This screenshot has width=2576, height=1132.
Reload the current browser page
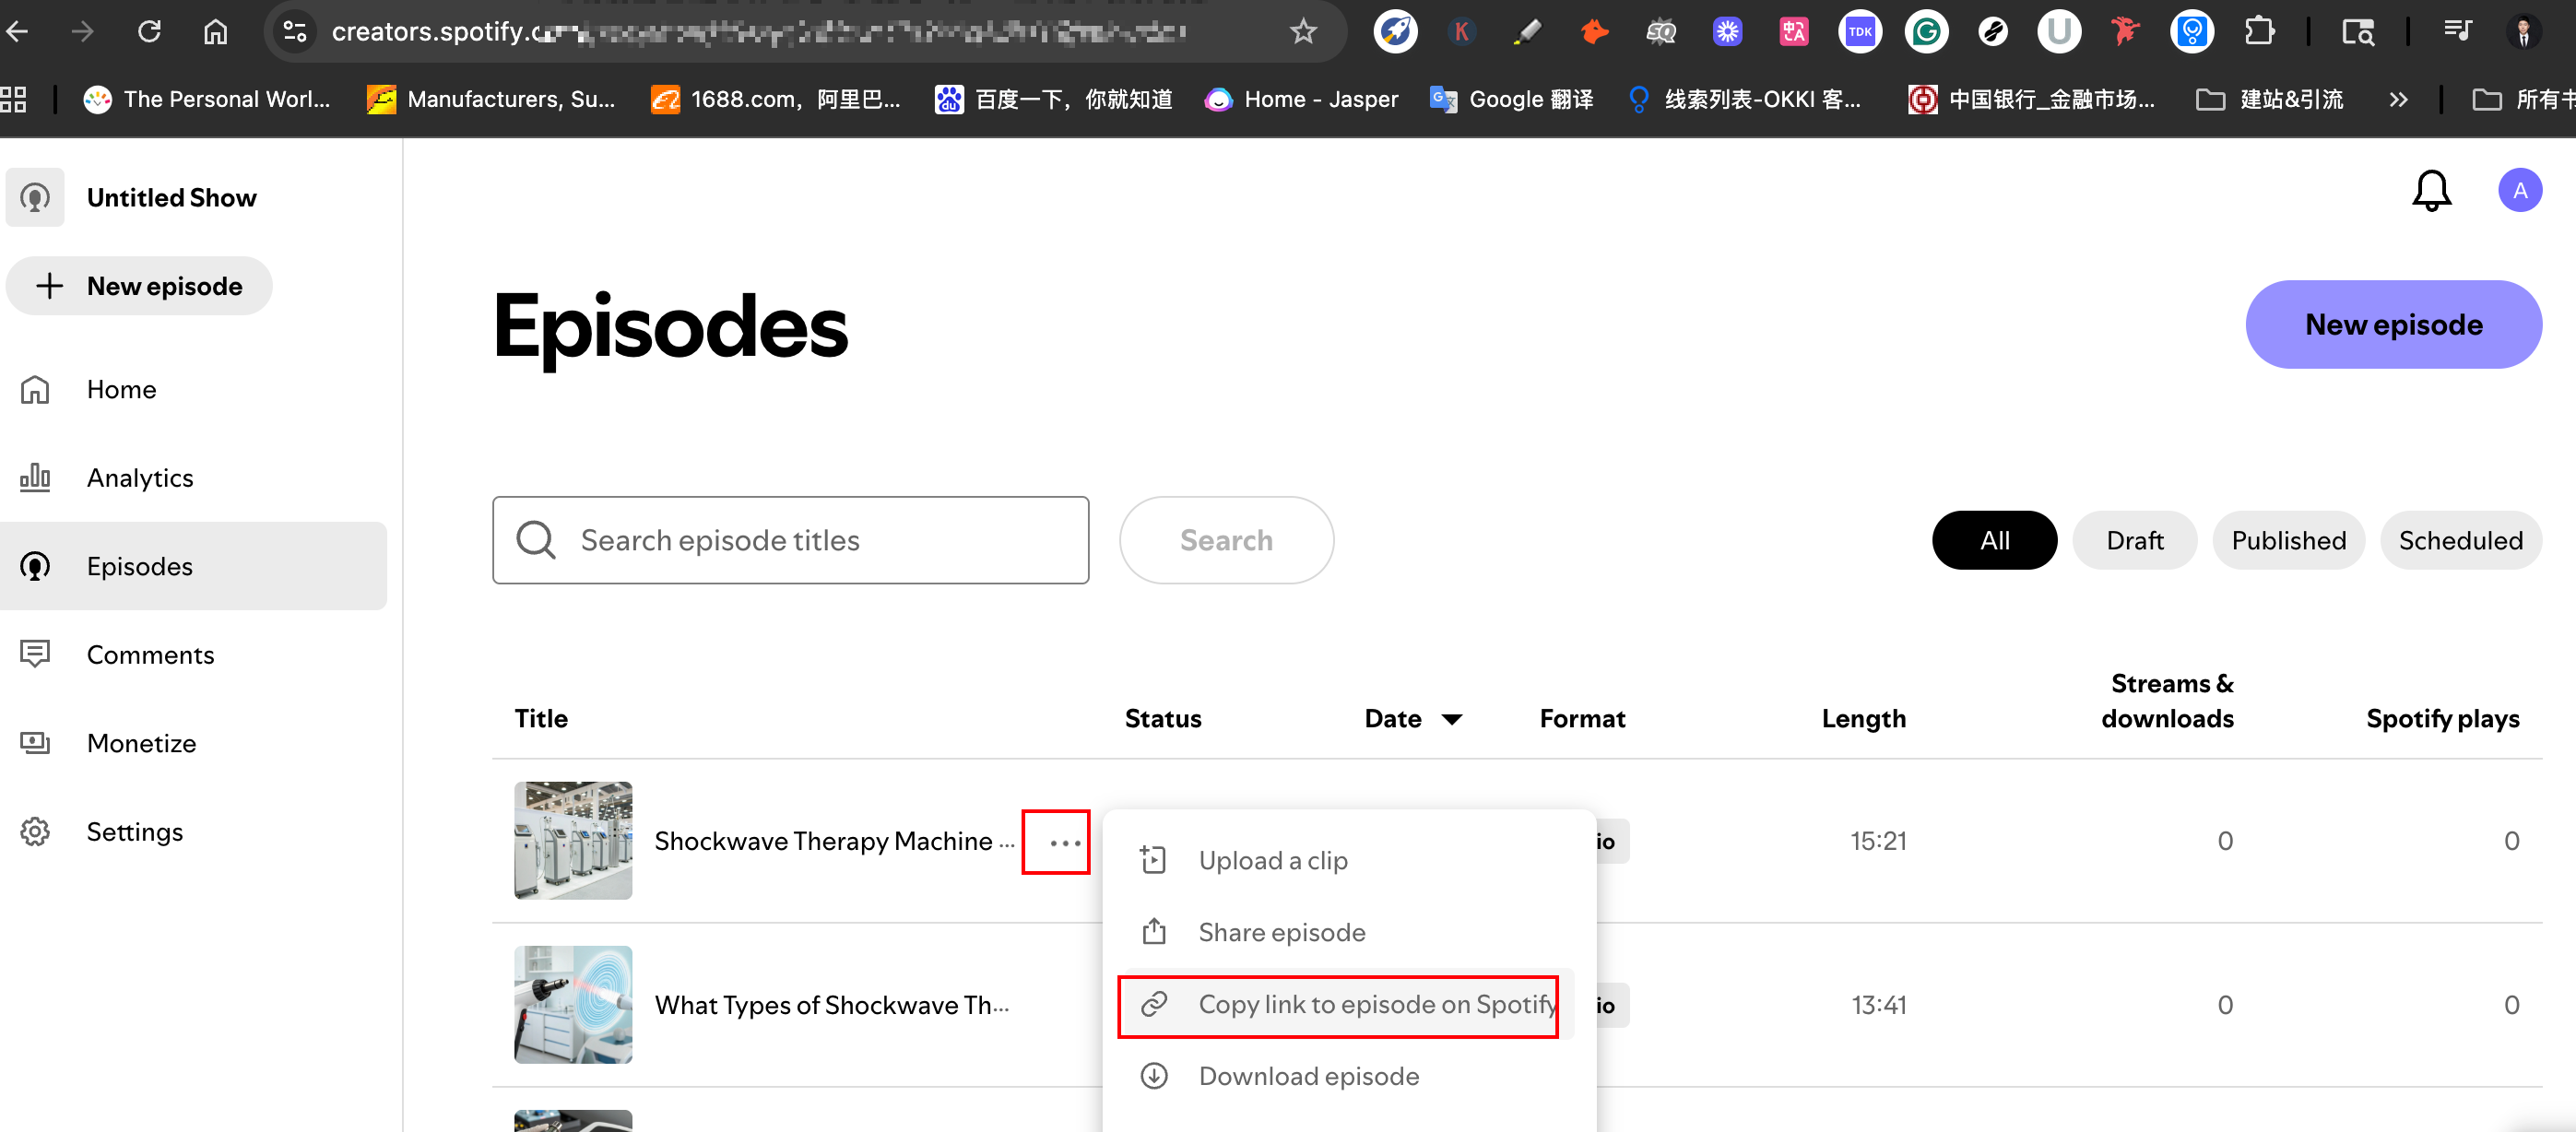tap(149, 32)
